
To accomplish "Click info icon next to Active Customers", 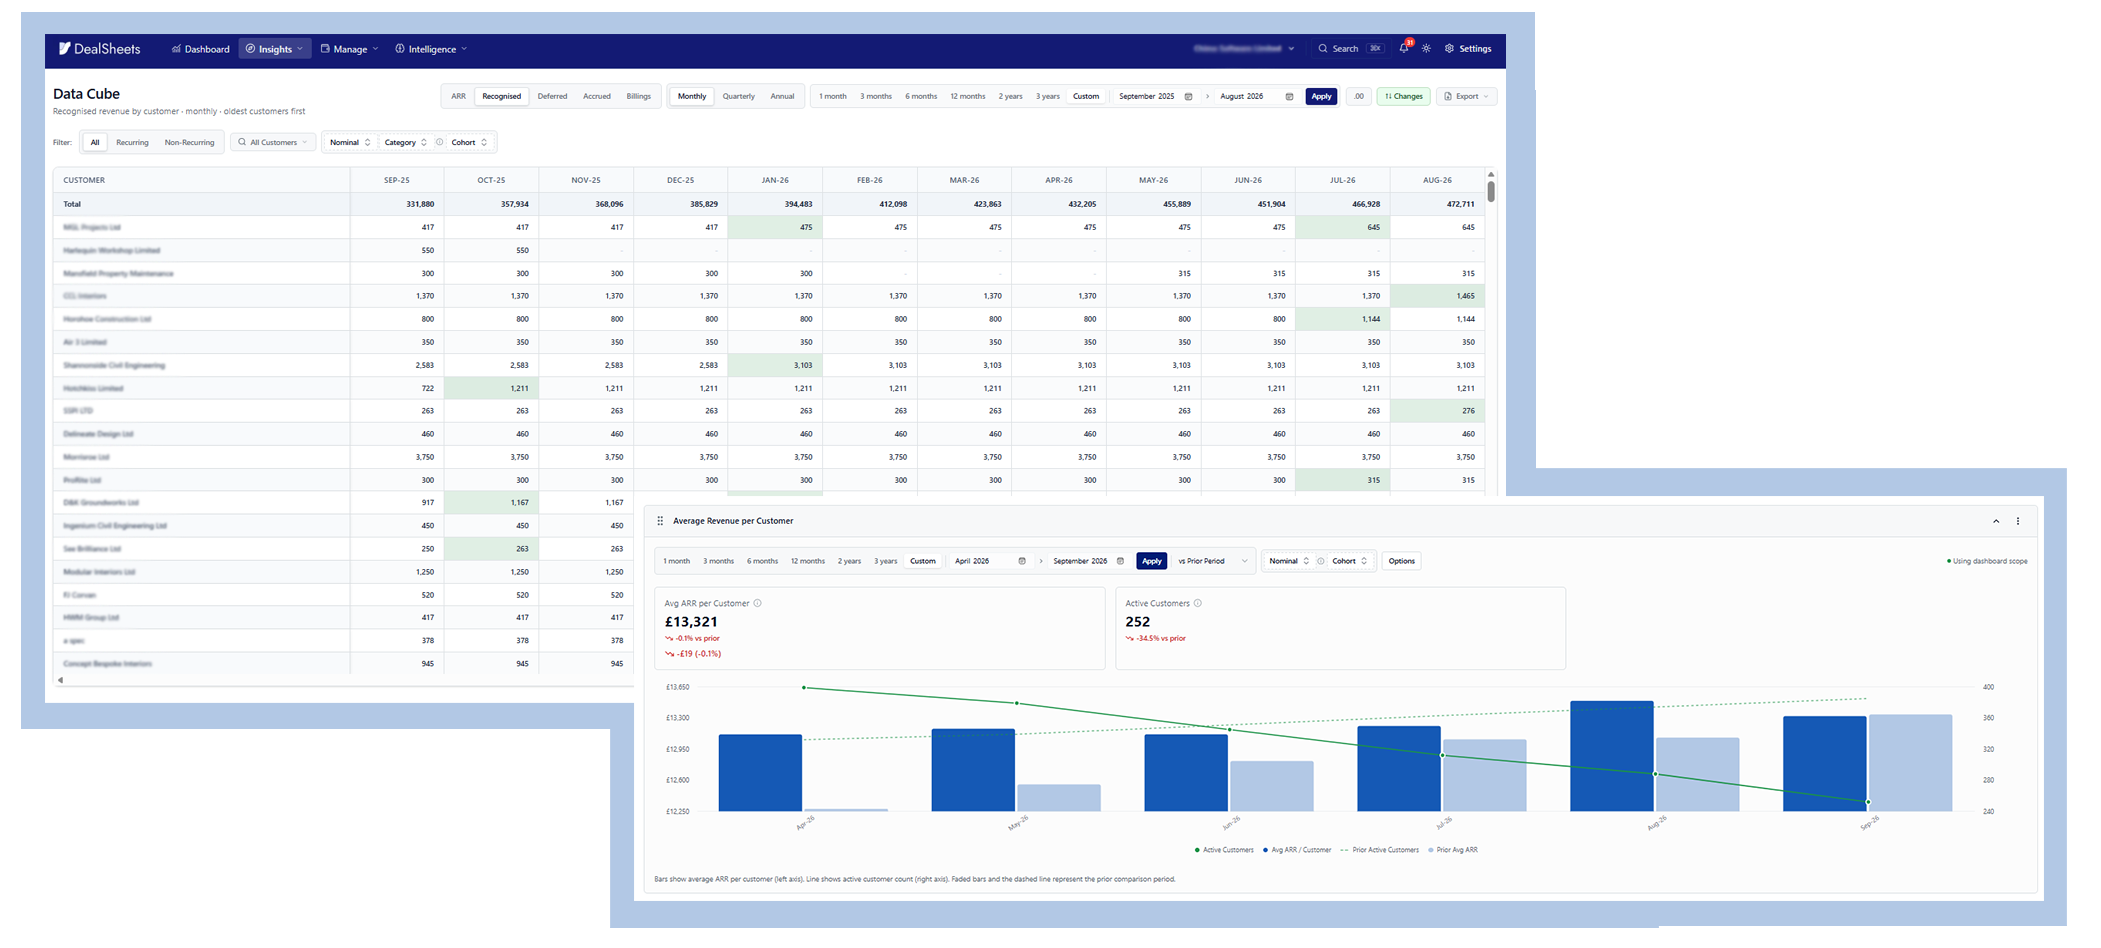I will coord(1198,603).
